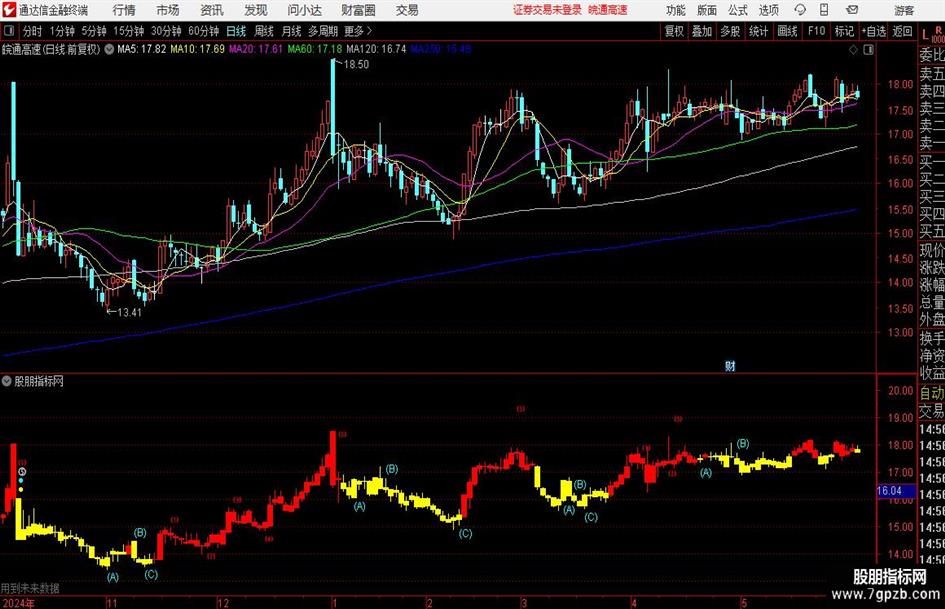The width and height of the screenshot is (945, 609).
Task: Open the 财富圈 menu
Action: point(358,10)
